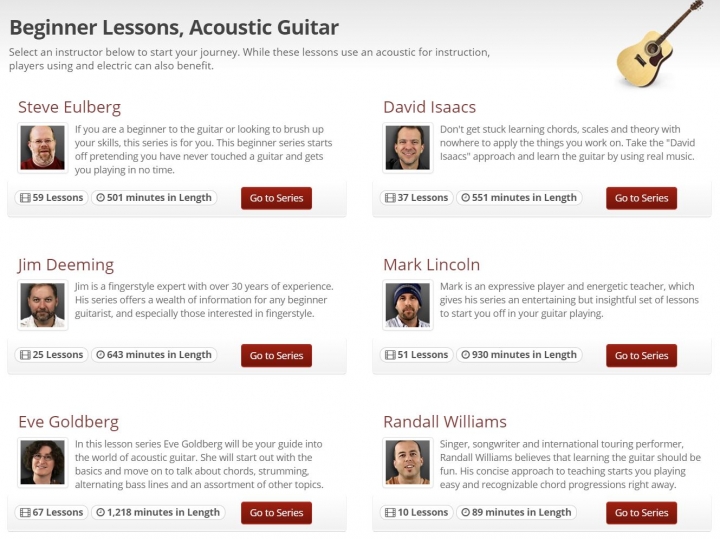Go to Eve Goldberg's series
Viewport: 720px width, 539px height.
pos(276,513)
